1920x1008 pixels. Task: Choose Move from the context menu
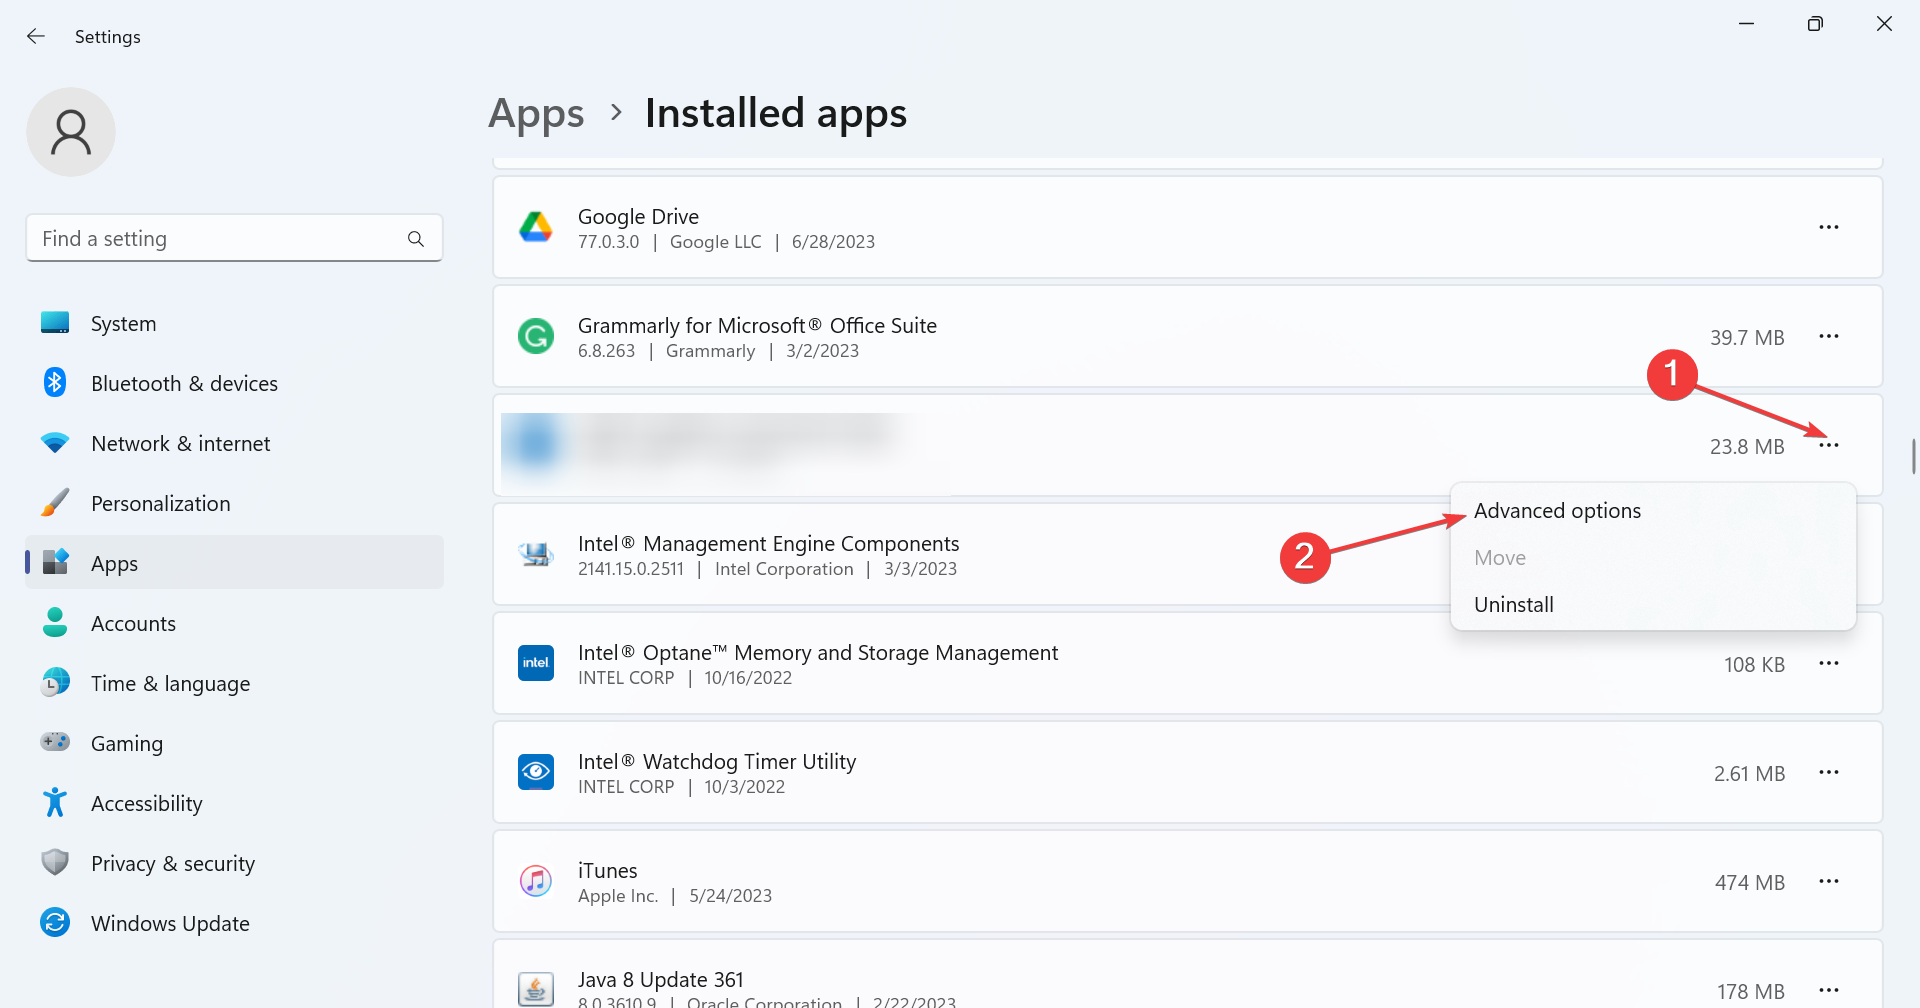coord(1653,557)
